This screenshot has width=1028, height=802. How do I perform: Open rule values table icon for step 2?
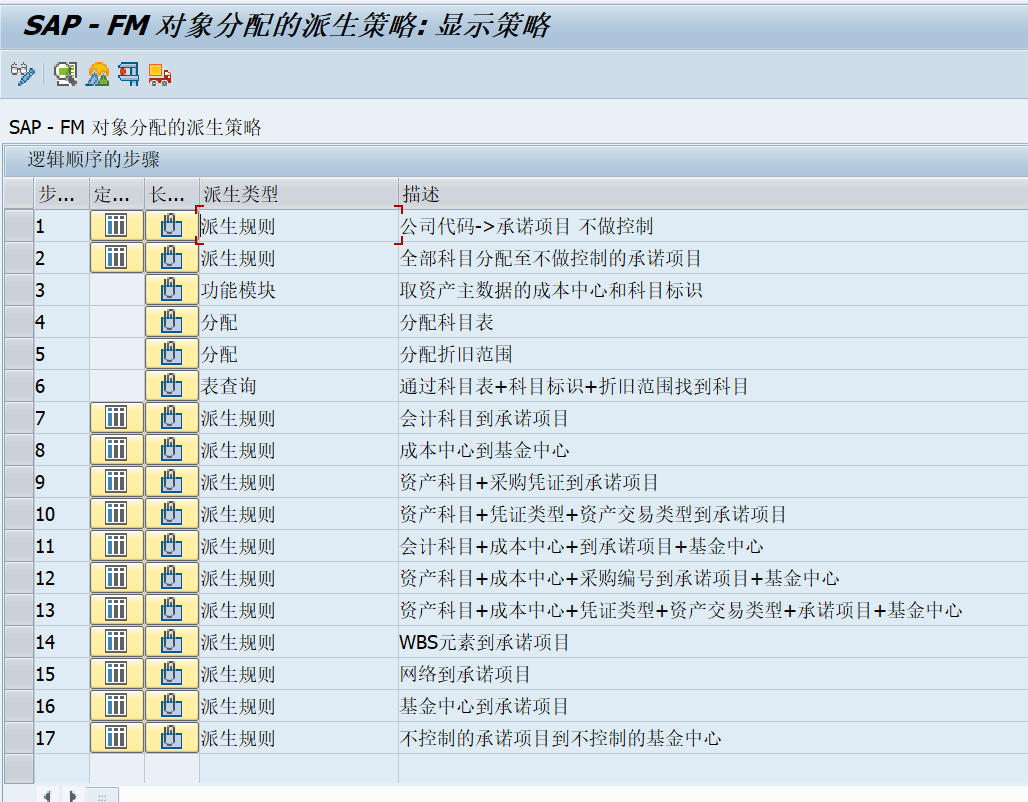pos(117,258)
